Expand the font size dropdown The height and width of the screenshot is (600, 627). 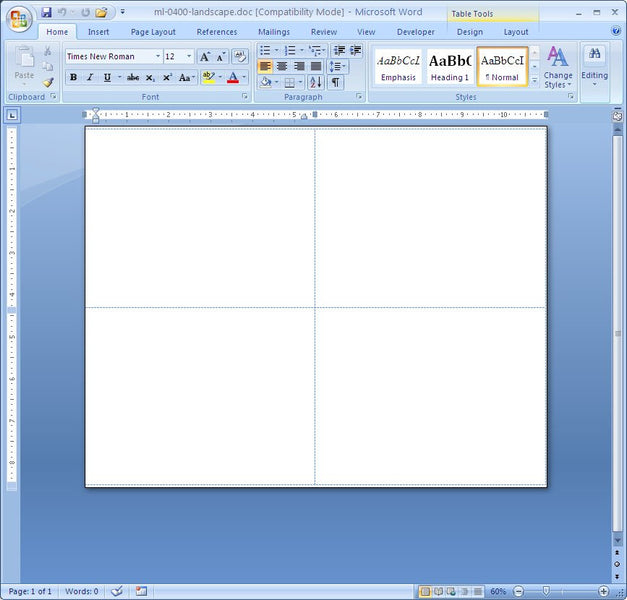tap(189, 57)
